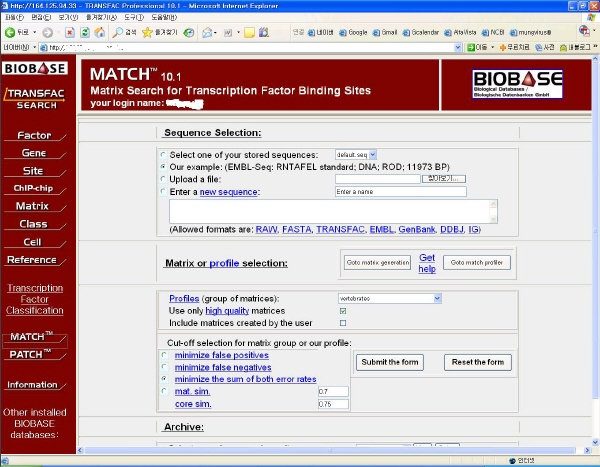Open the Factor section in sidebar
Image resolution: width=600 pixels, height=467 pixels.
tap(34, 135)
